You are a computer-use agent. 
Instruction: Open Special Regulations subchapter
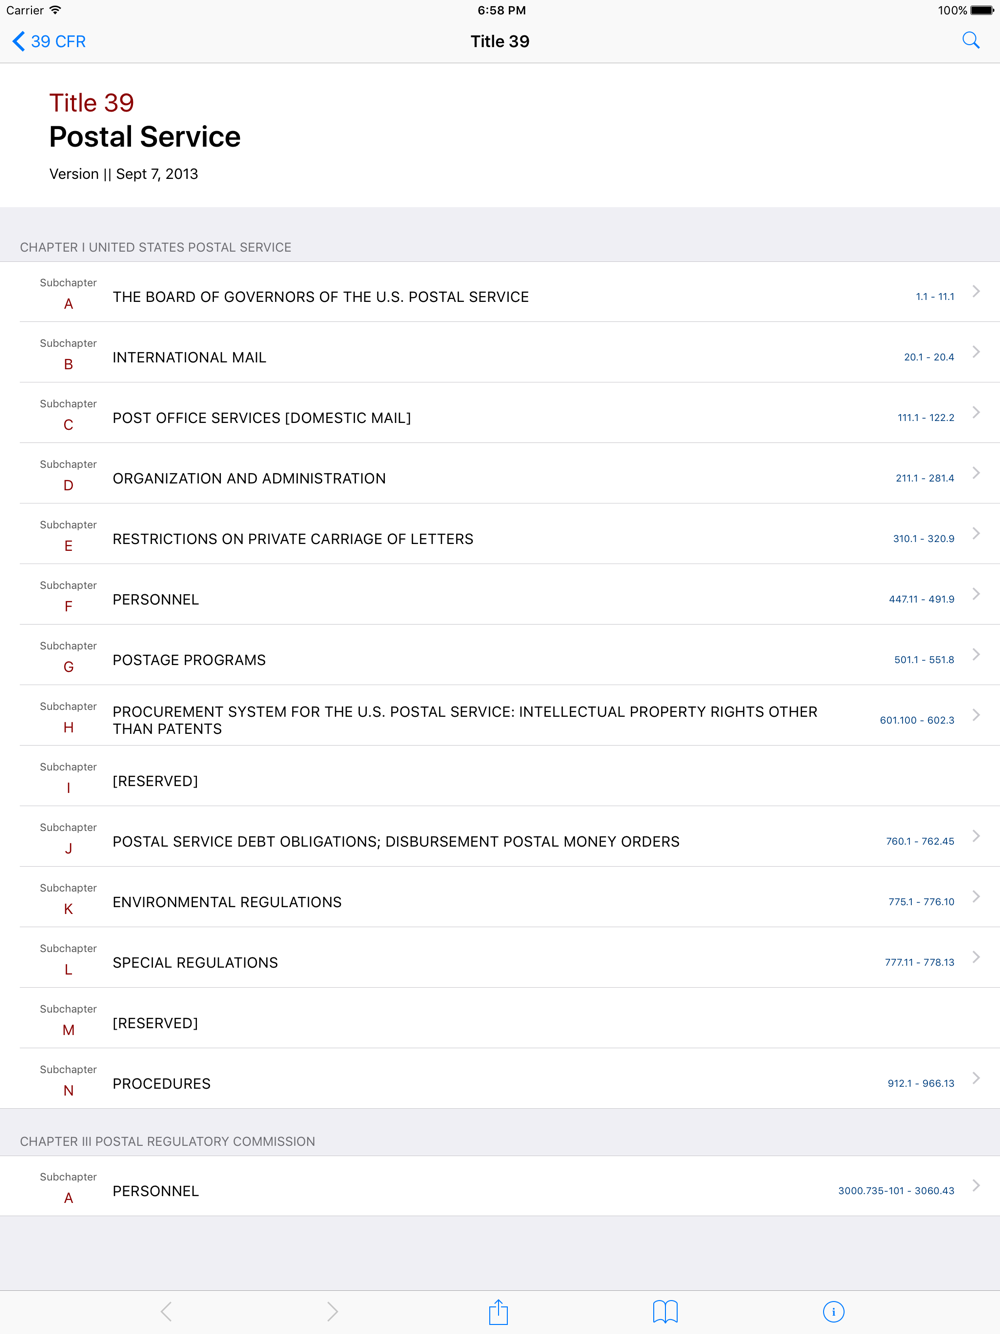500,957
